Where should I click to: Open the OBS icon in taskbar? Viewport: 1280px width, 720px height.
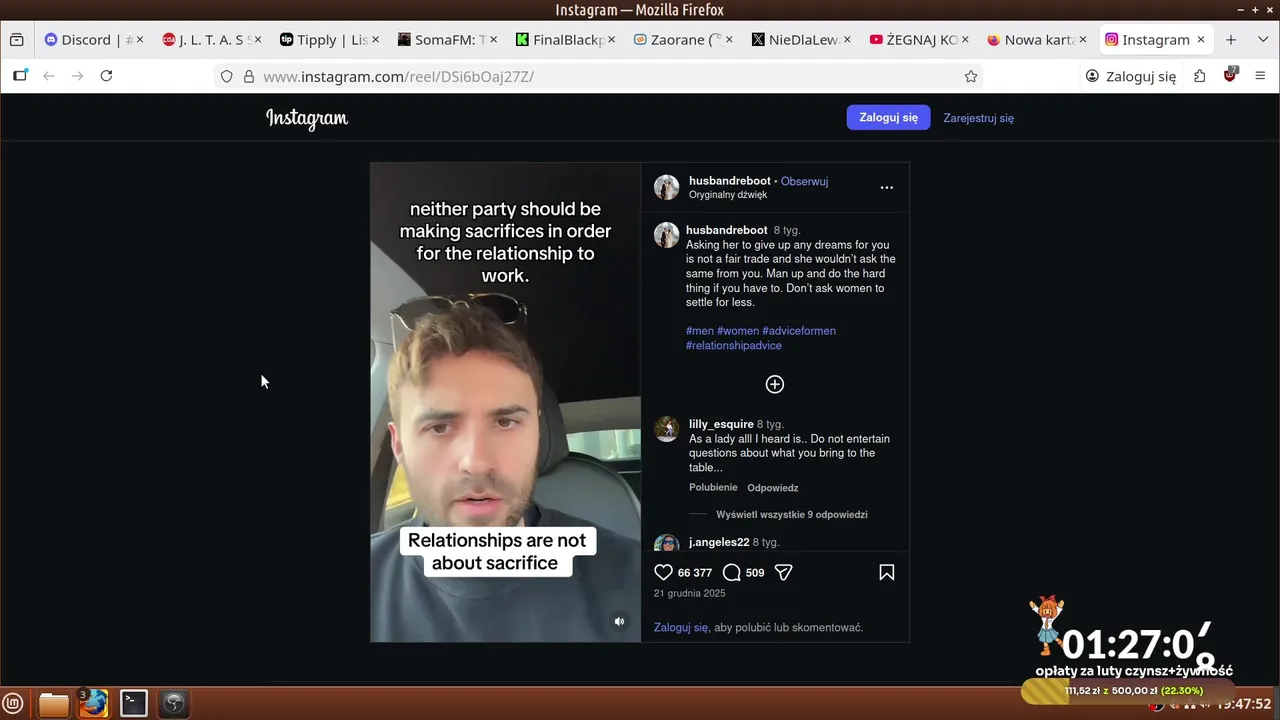click(174, 704)
